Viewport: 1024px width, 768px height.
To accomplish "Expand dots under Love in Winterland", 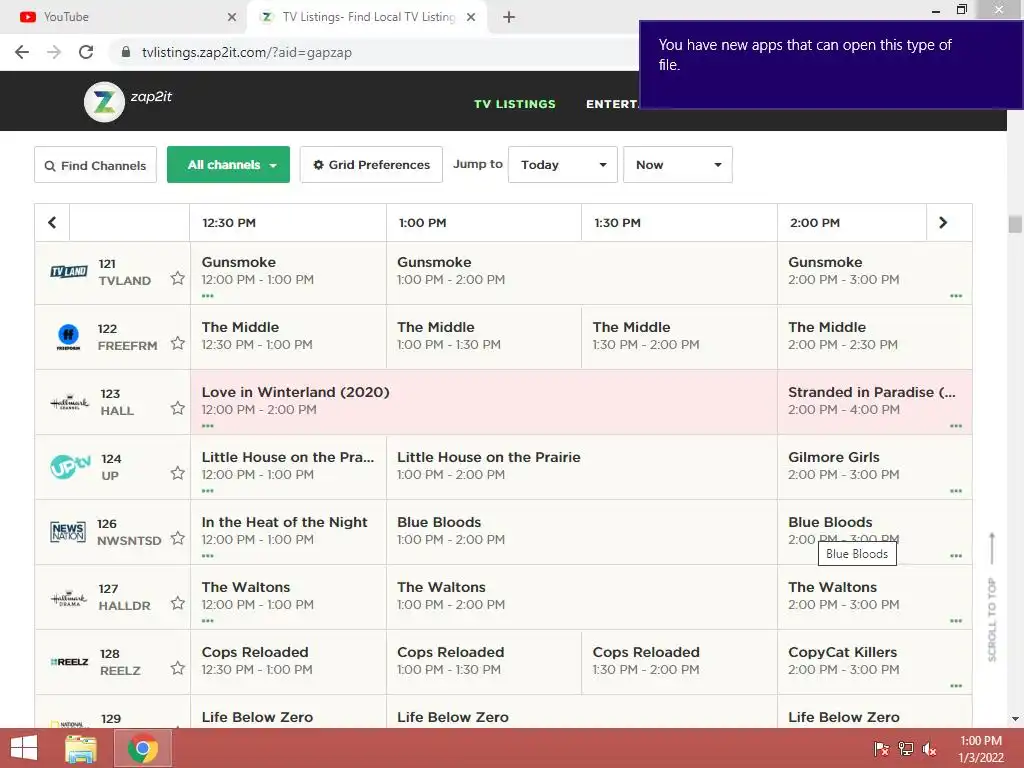I will click(x=208, y=426).
